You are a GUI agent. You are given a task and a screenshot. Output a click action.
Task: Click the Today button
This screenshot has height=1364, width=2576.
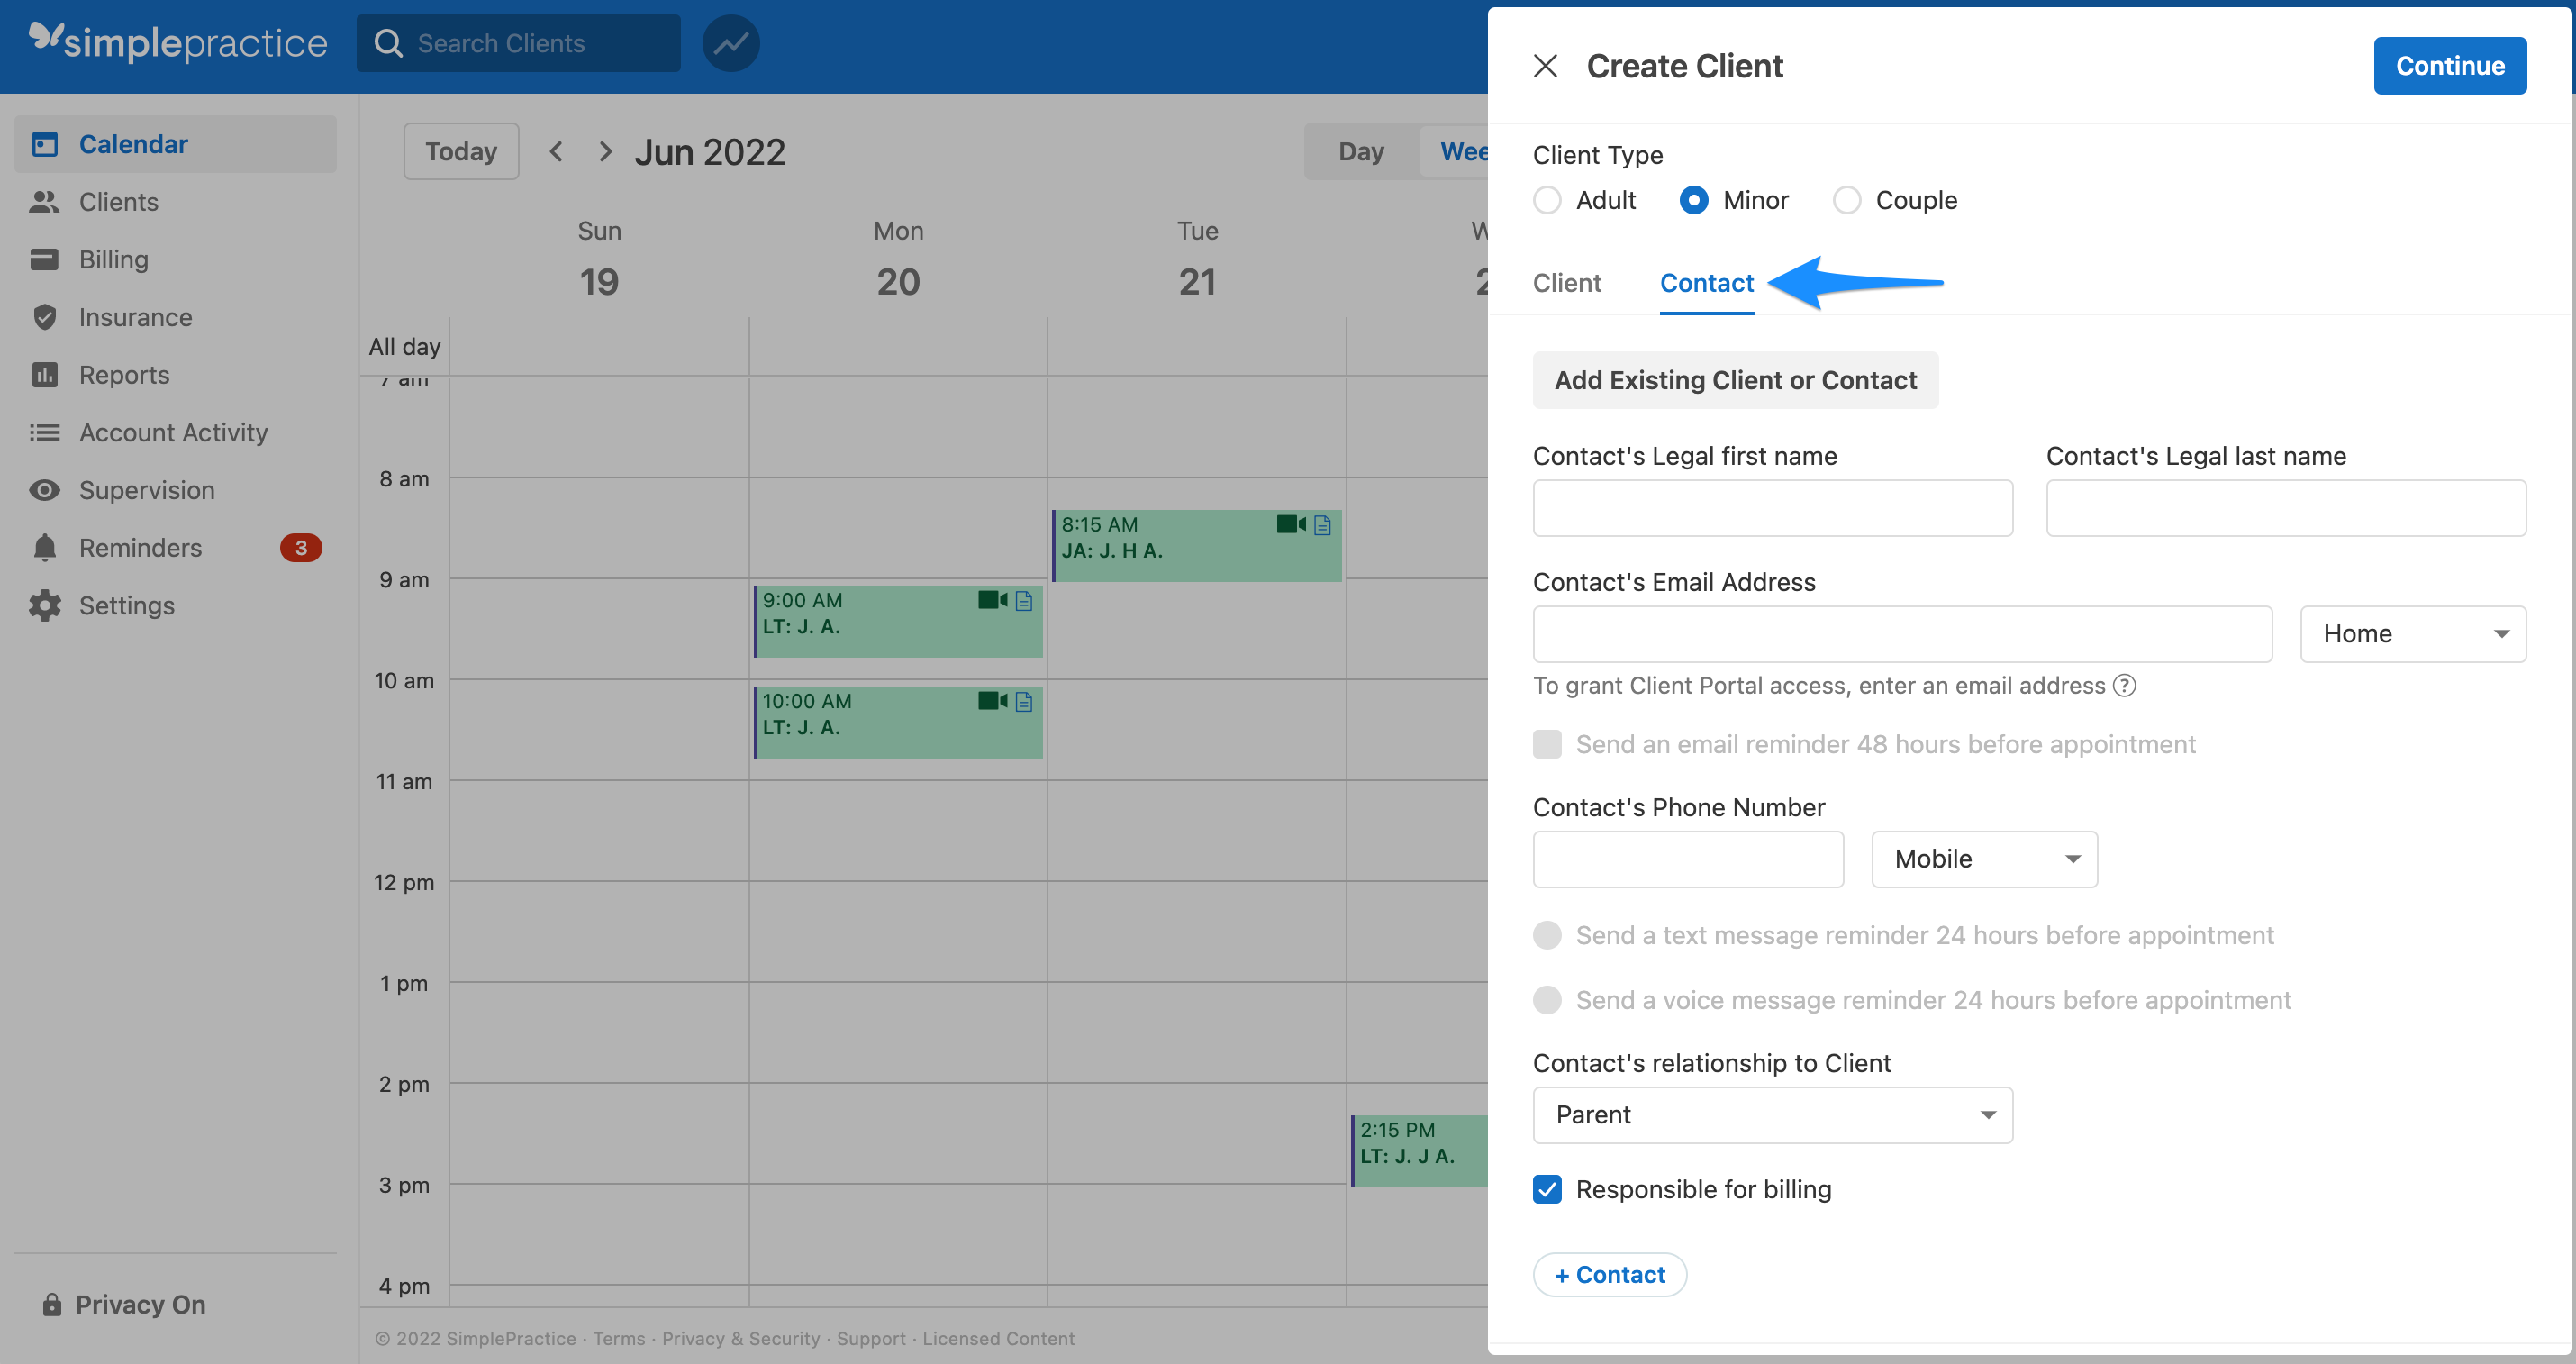(461, 151)
